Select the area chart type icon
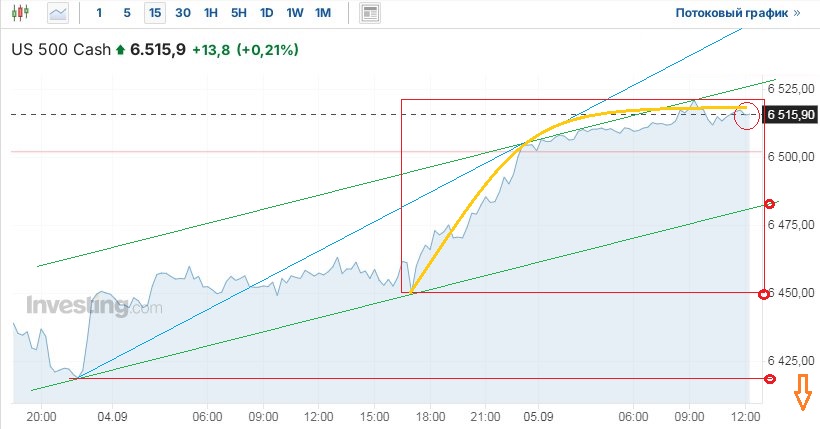Screen dimensions: 820x429 (59, 13)
